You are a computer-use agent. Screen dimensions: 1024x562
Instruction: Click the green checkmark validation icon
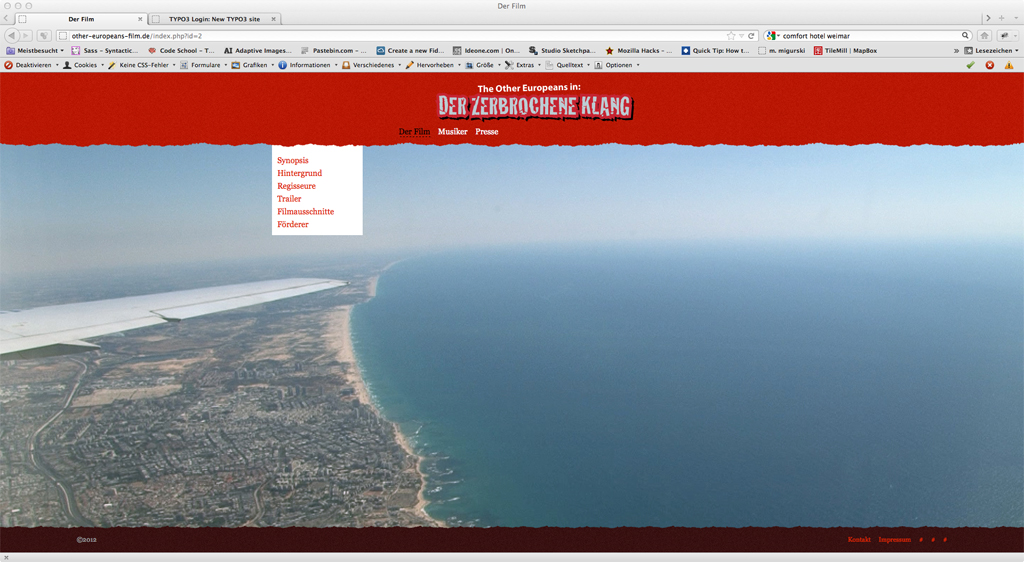coord(970,65)
